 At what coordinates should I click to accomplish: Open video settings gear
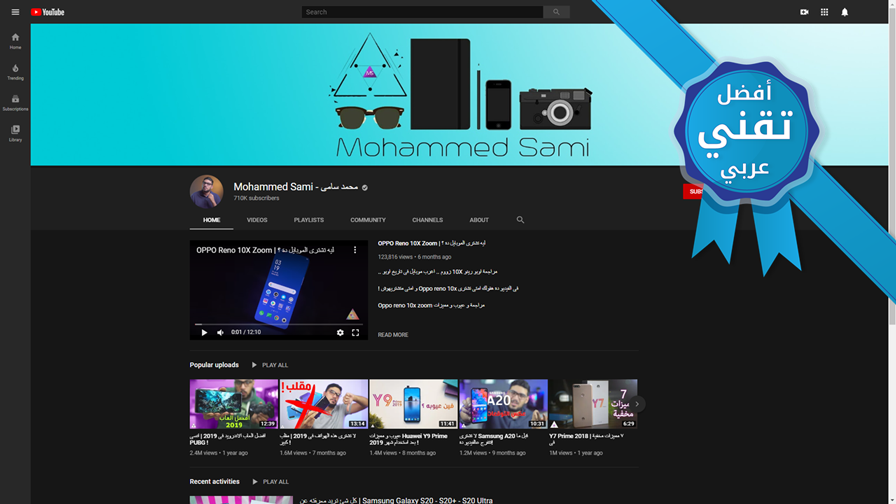(x=340, y=333)
